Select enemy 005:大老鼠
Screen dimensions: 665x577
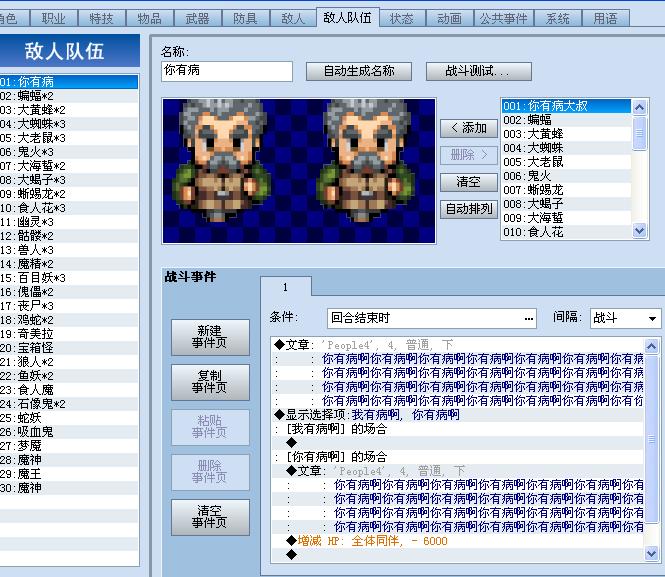(566, 162)
